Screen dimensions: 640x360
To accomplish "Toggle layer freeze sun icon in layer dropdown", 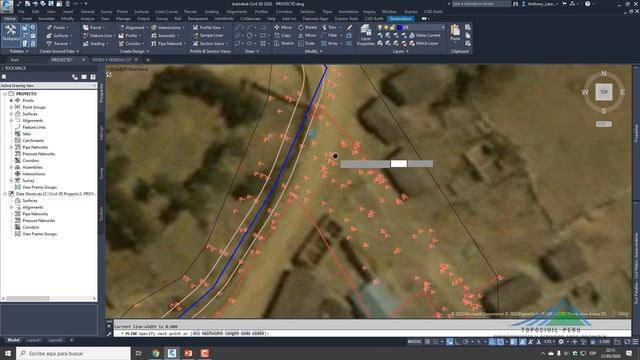I will (386, 27).
